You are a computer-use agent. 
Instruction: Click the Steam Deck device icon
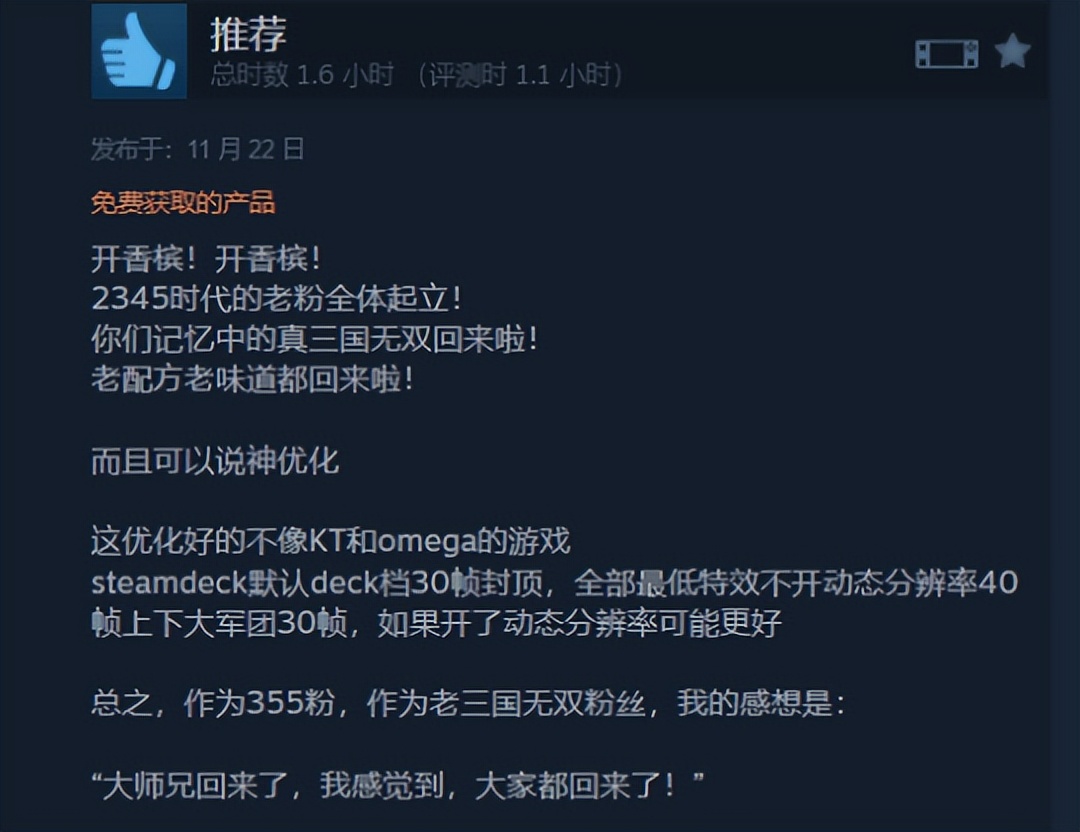click(x=946, y=54)
